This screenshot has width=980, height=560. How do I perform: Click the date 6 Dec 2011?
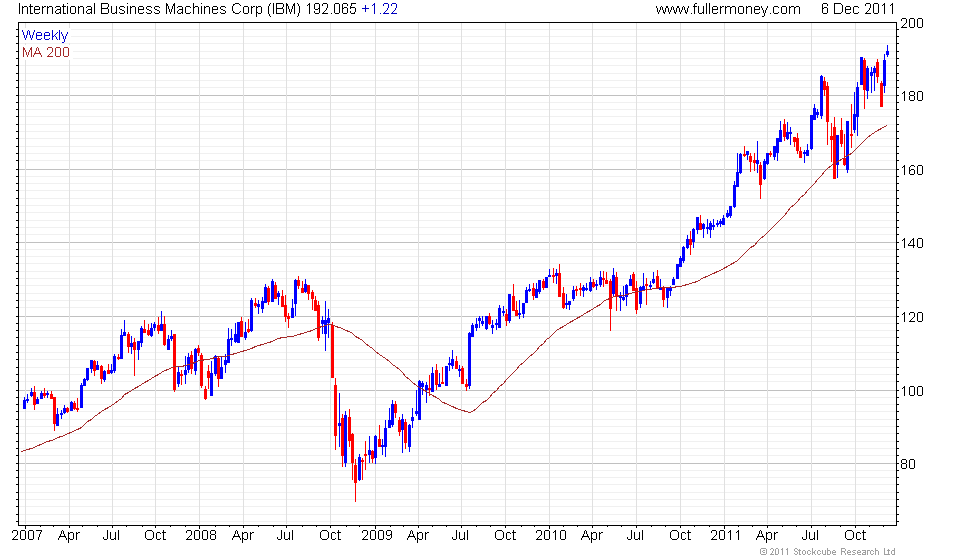pos(858,9)
